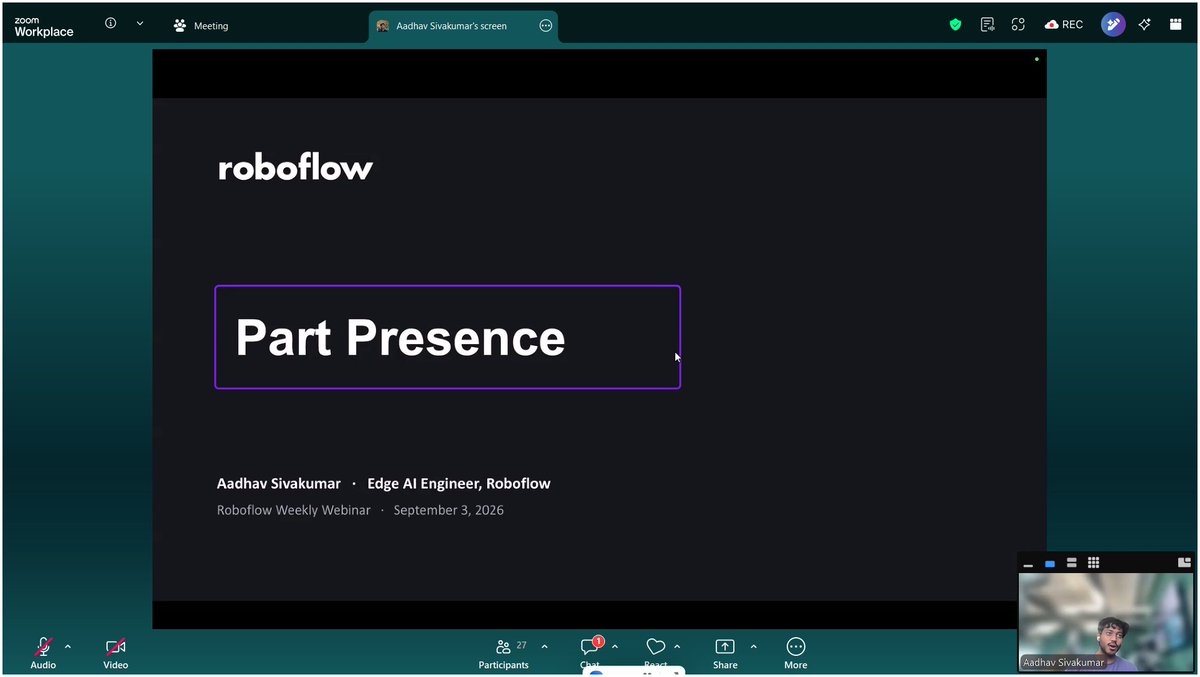Expand the Participants options chevron
Viewport: 1200px width, 677px height.
tap(544, 647)
